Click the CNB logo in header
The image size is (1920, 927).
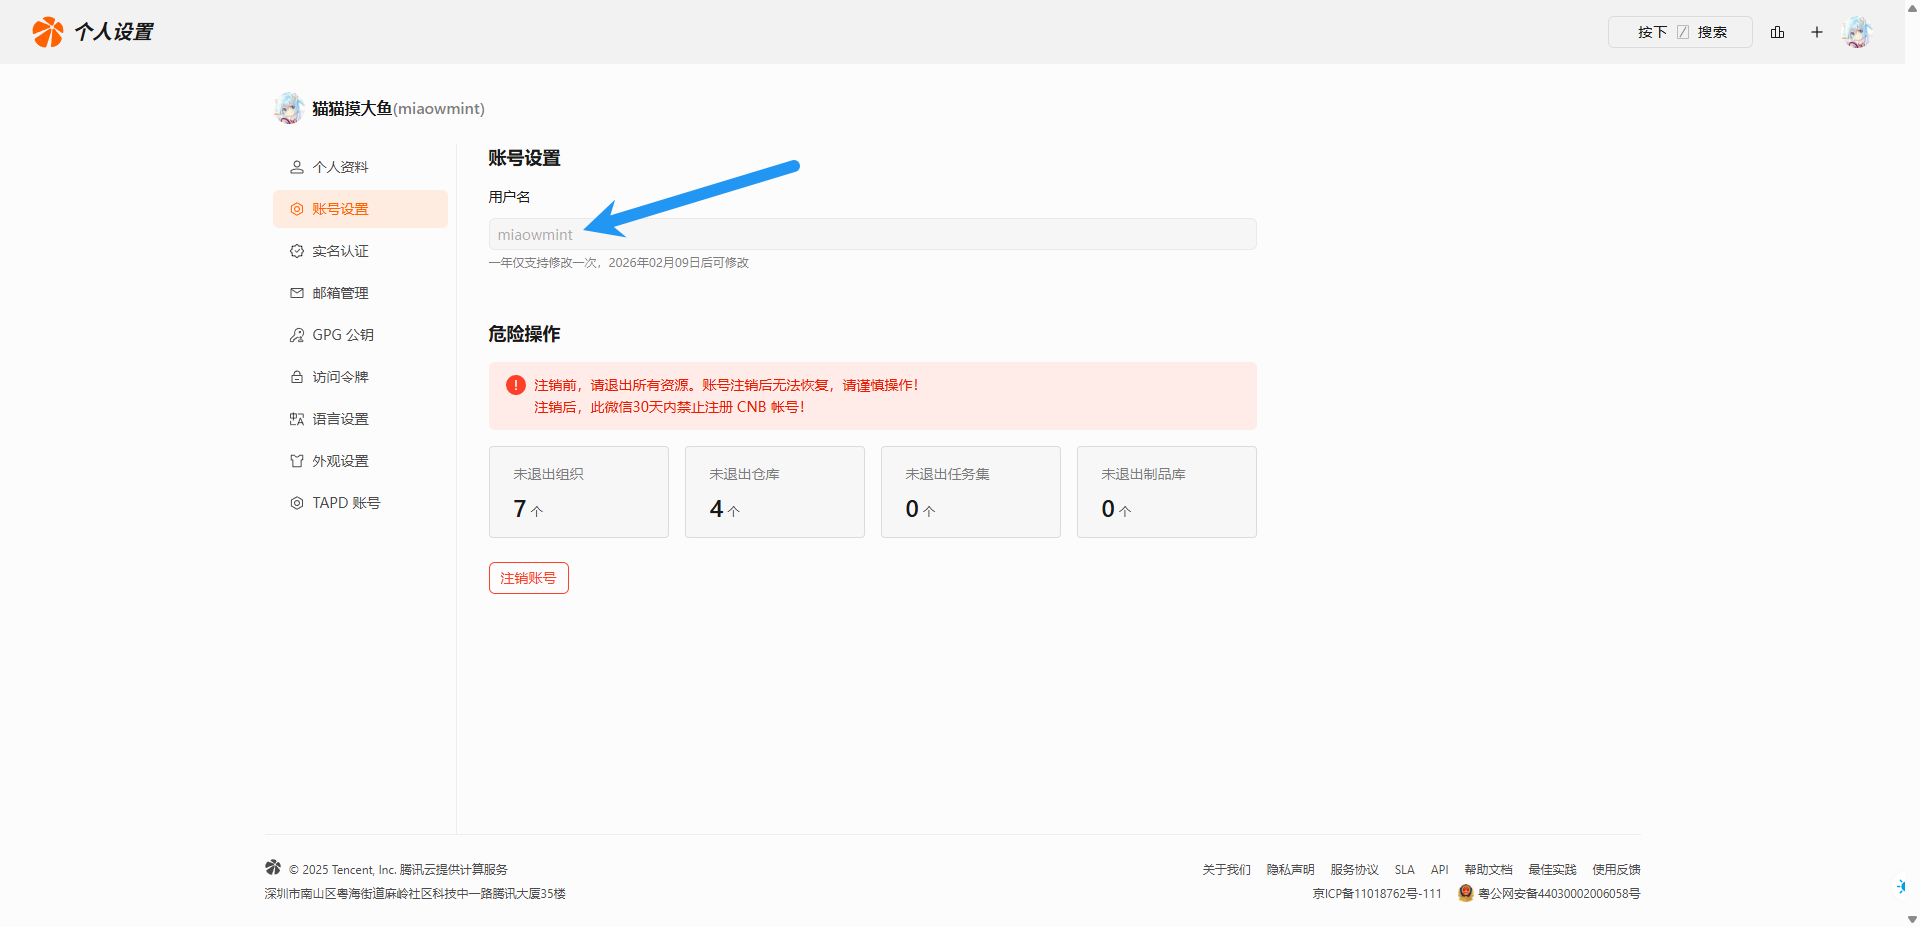47,32
